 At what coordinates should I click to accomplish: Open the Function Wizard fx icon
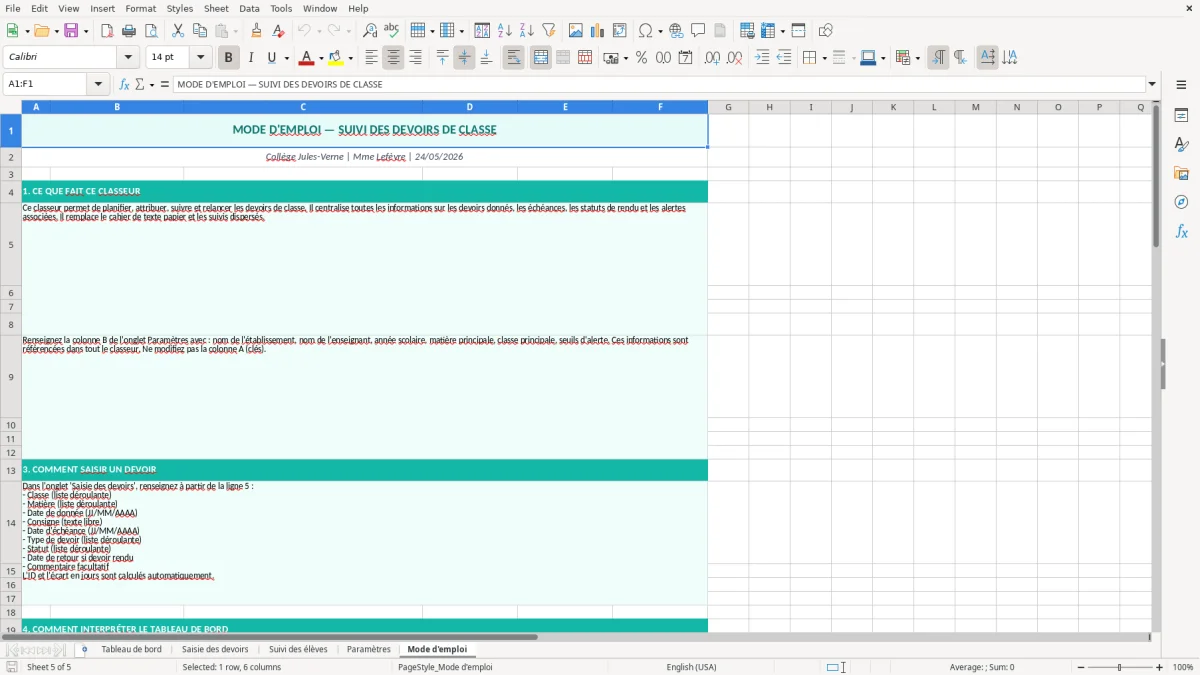tap(124, 84)
